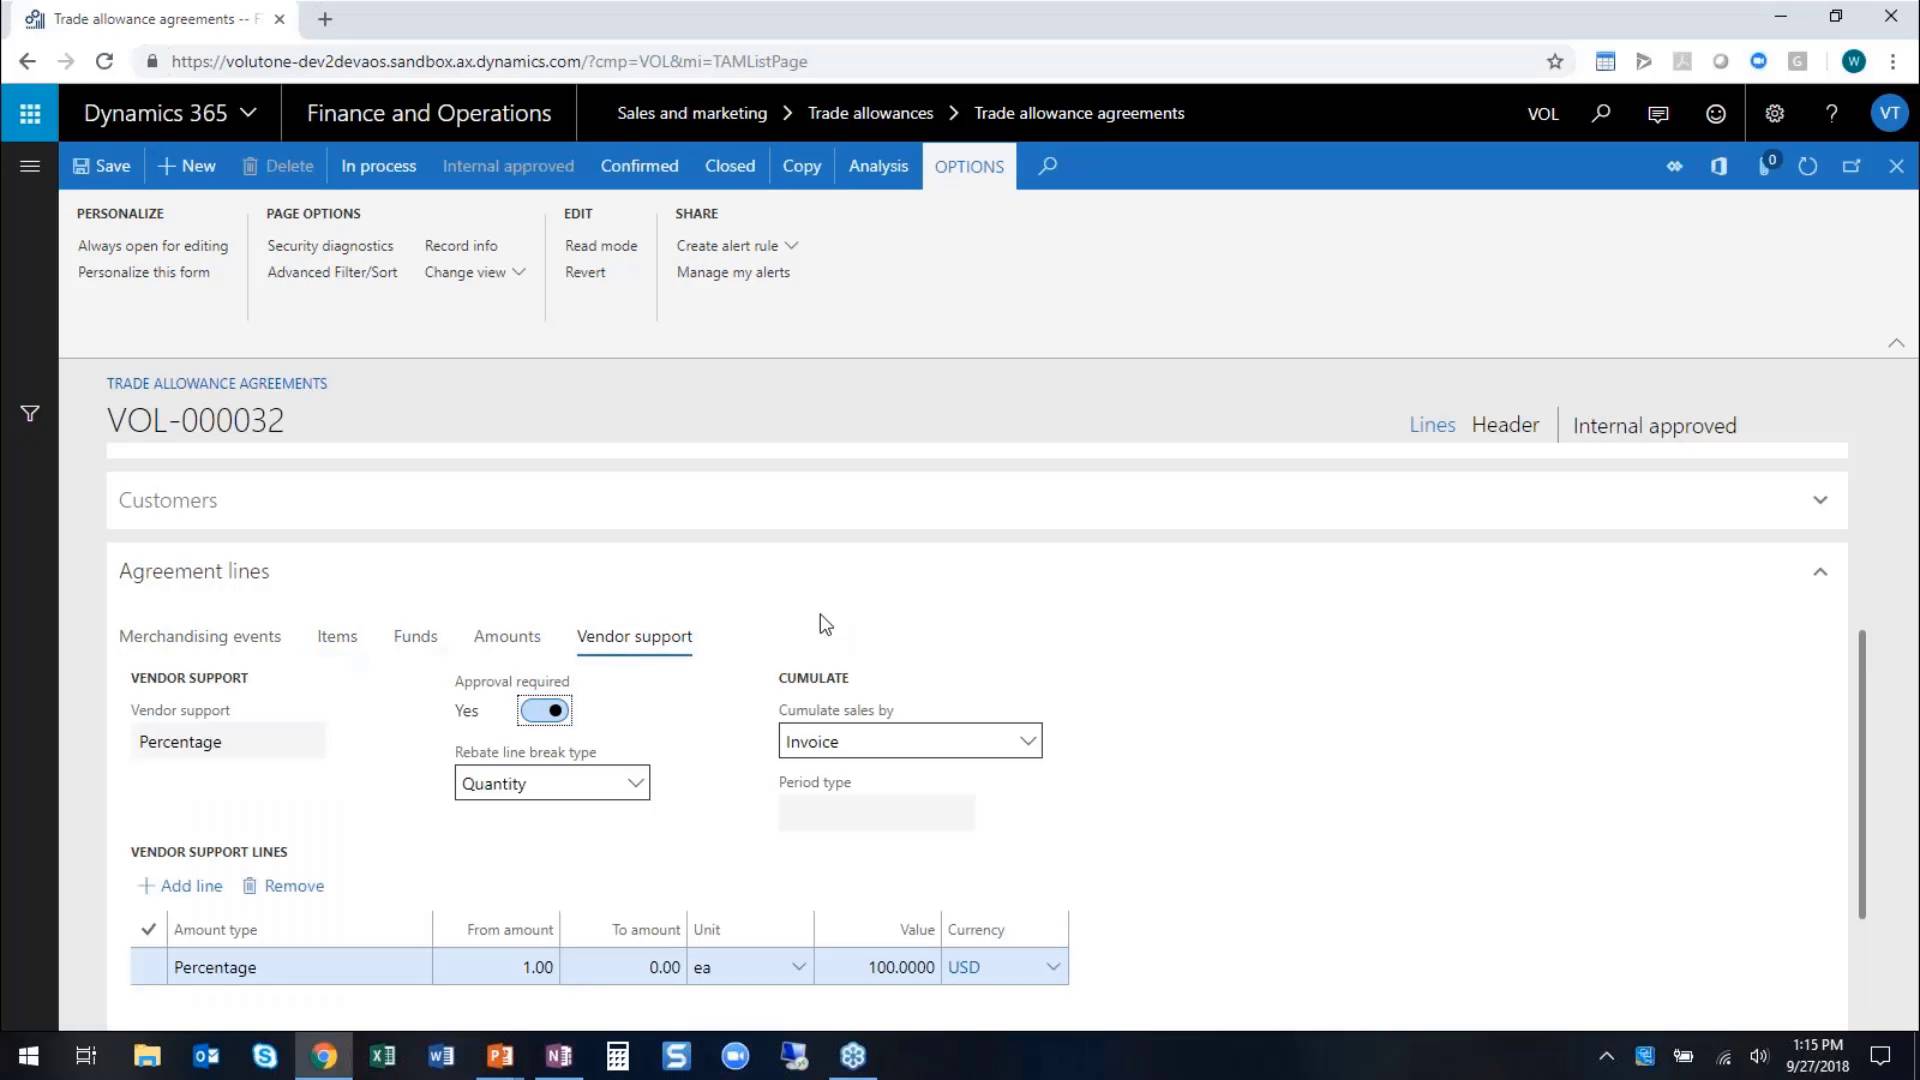This screenshot has width=1920, height=1080.
Task: Open the hamburger navigation menu
Action: [30, 166]
